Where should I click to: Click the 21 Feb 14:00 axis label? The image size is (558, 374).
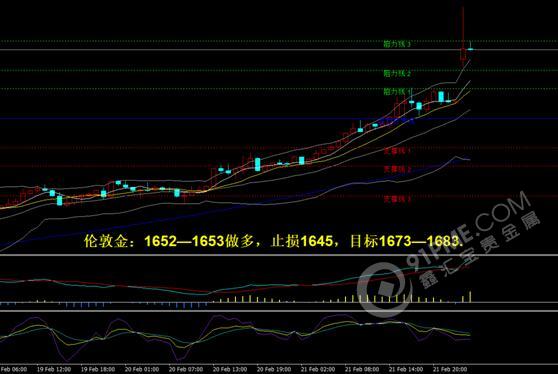click(x=406, y=369)
